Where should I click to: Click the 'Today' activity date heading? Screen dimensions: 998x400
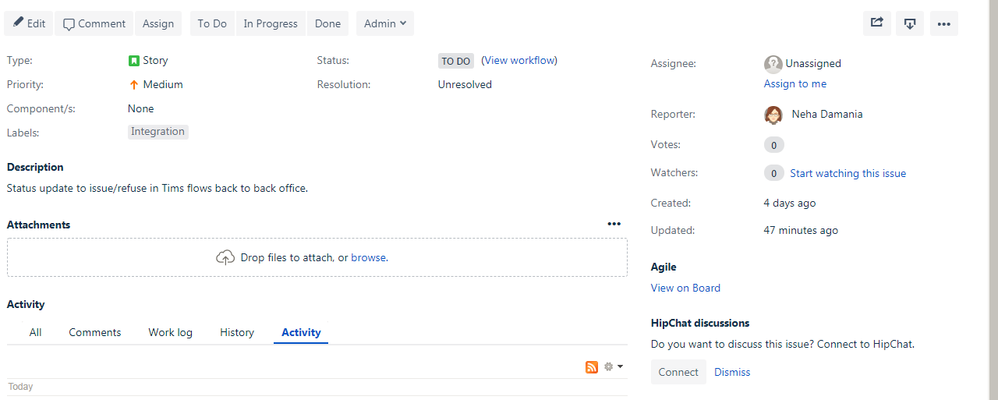point(20,387)
